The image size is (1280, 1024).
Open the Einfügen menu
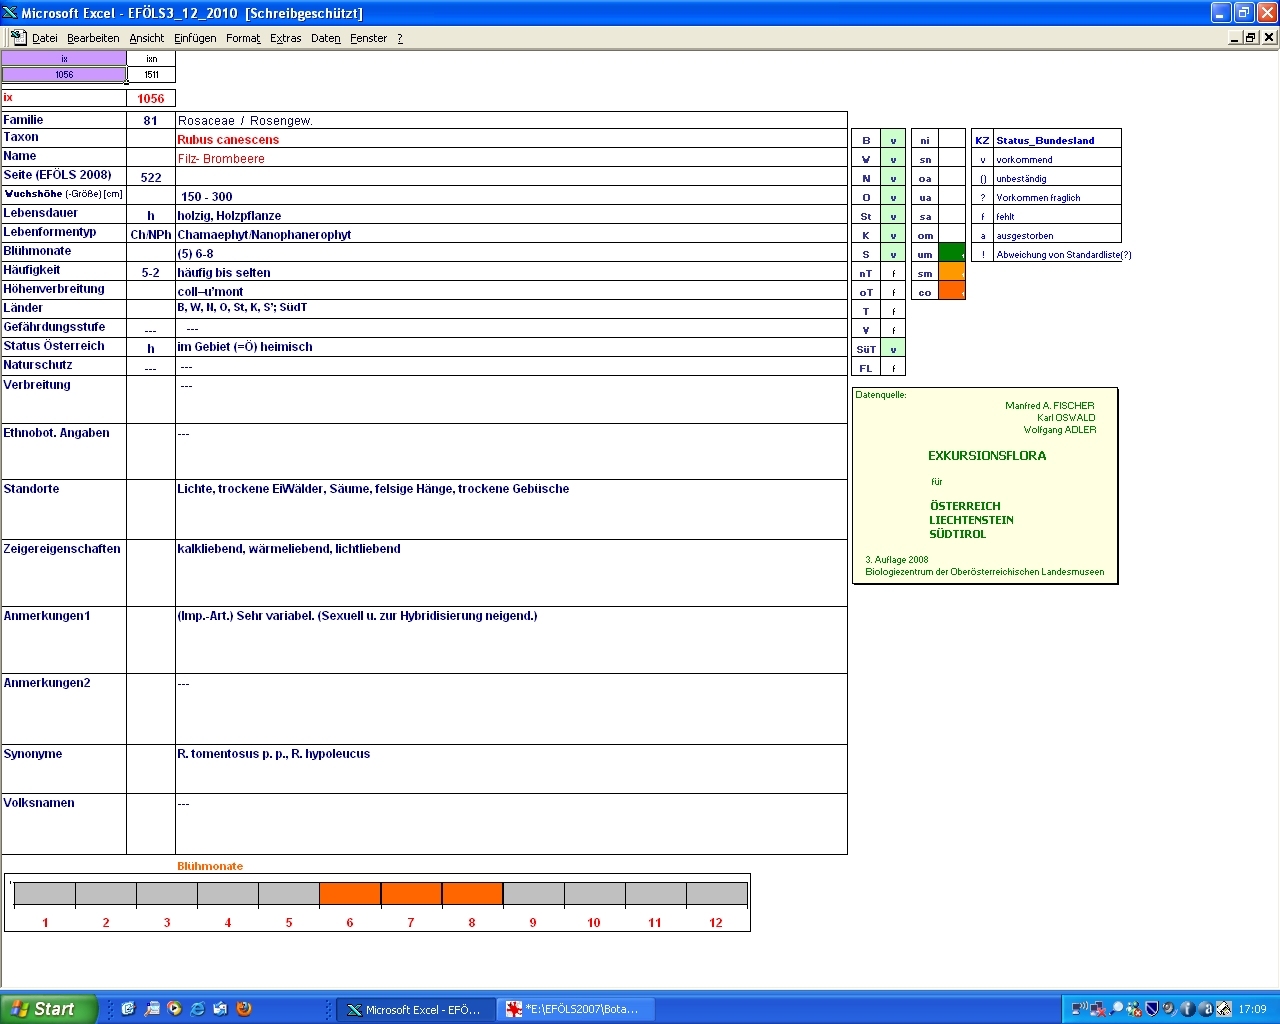[195, 38]
